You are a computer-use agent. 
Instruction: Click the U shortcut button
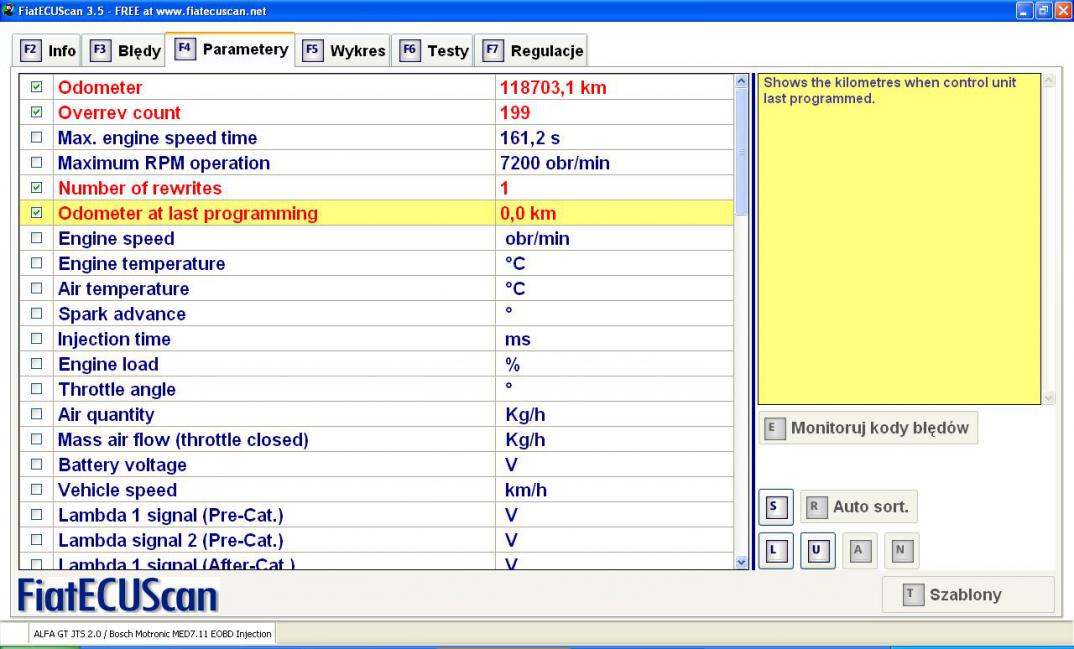[x=816, y=551]
